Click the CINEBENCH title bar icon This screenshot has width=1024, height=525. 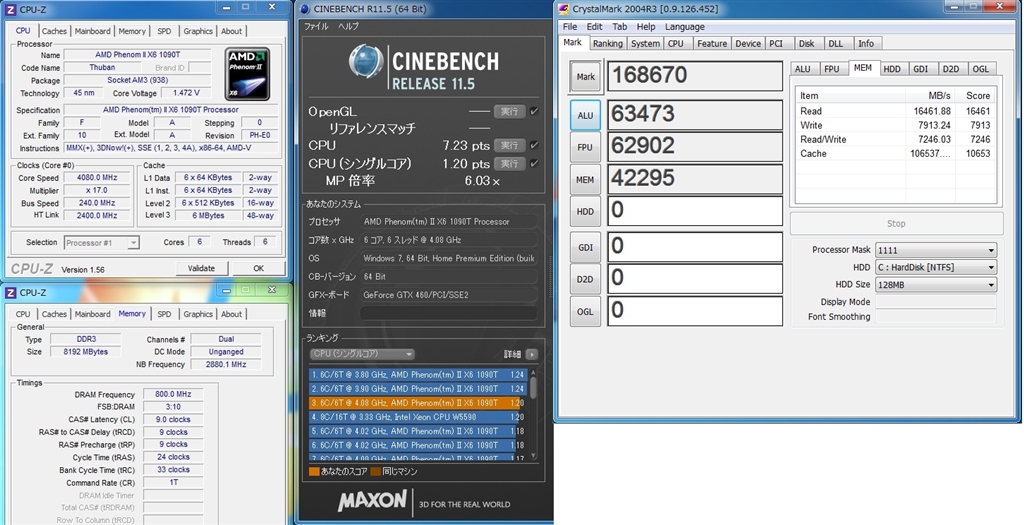pyautogui.click(x=305, y=9)
